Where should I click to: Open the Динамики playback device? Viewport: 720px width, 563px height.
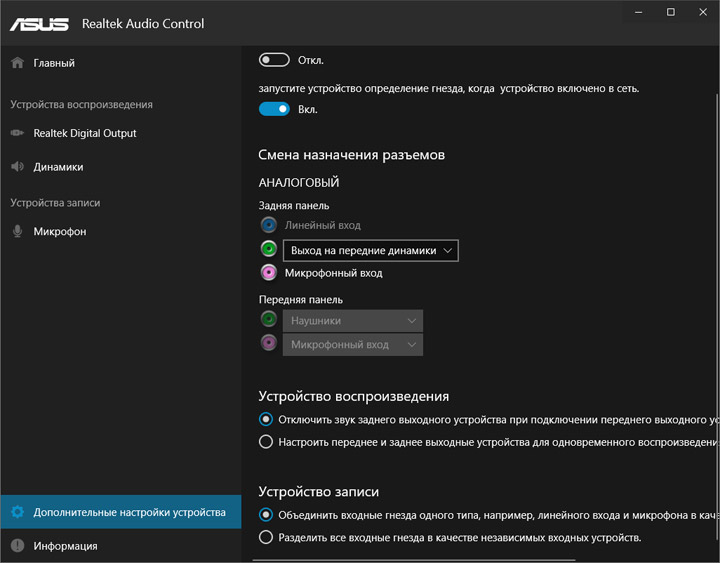click(x=58, y=167)
